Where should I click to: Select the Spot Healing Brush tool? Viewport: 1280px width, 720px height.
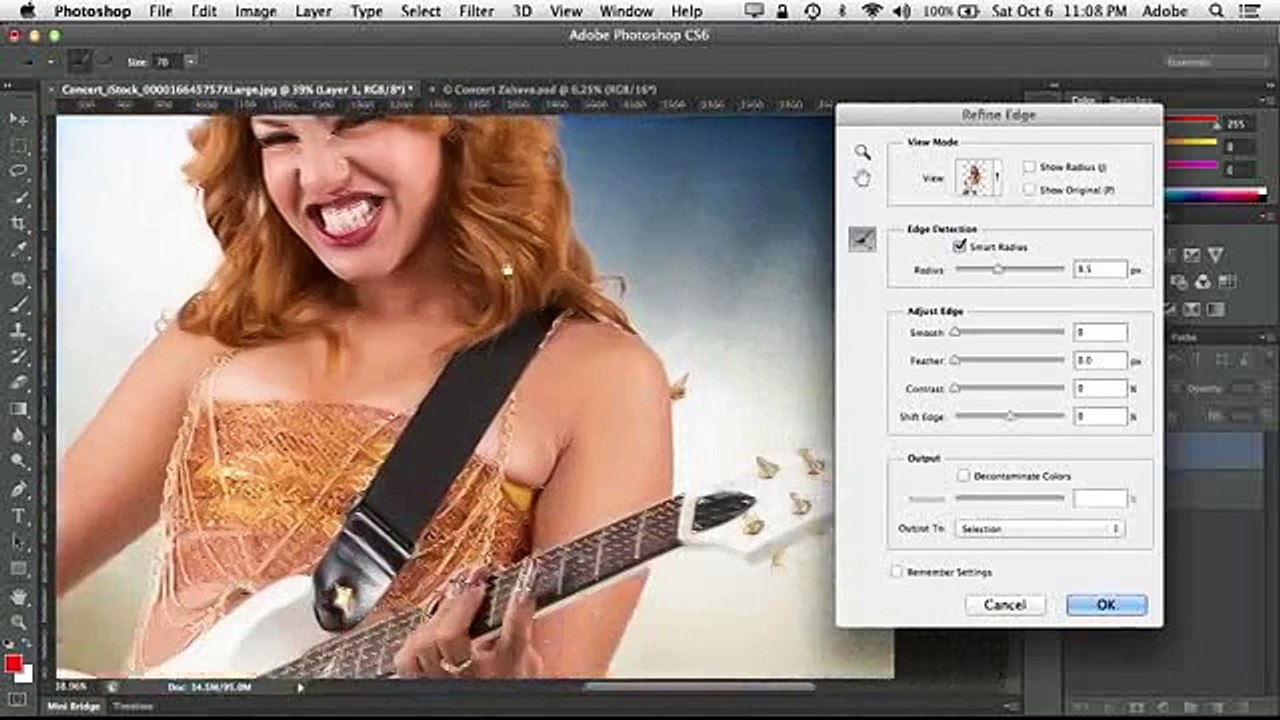[x=18, y=279]
